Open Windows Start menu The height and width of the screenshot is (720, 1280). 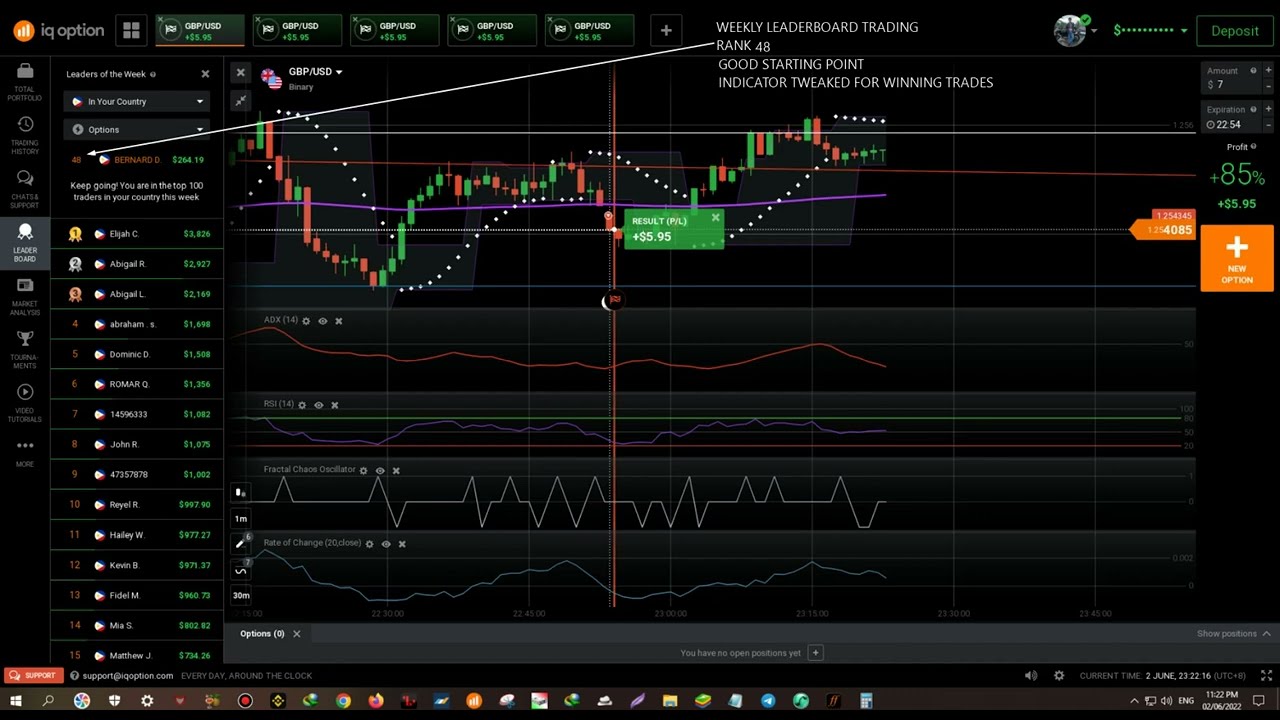tap(15, 701)
